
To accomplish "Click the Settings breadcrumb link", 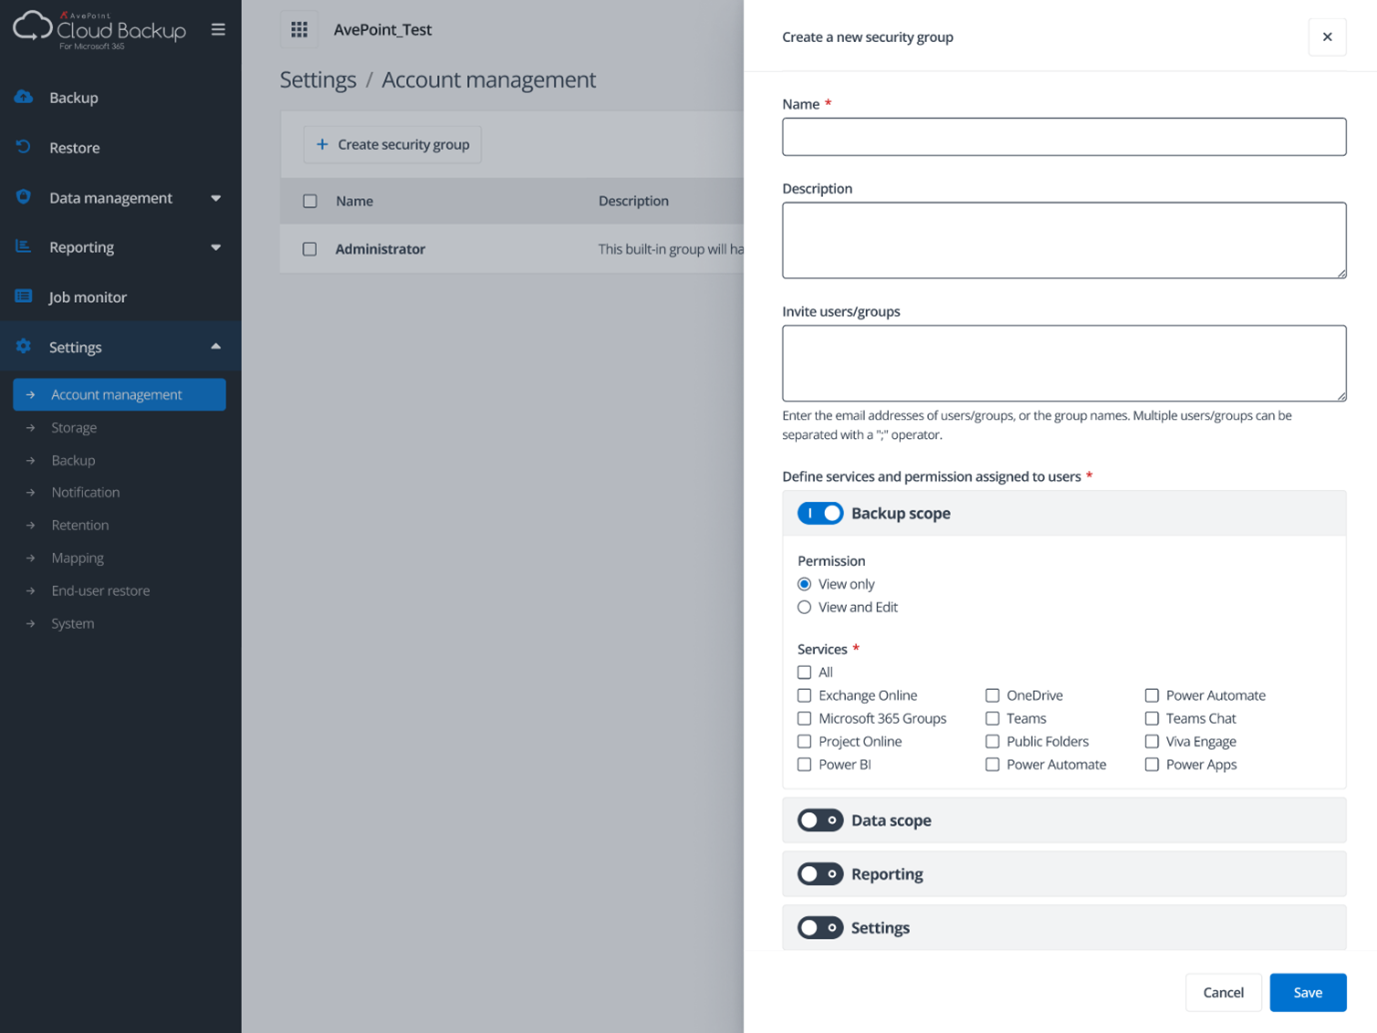I will (x=318, y=79).
